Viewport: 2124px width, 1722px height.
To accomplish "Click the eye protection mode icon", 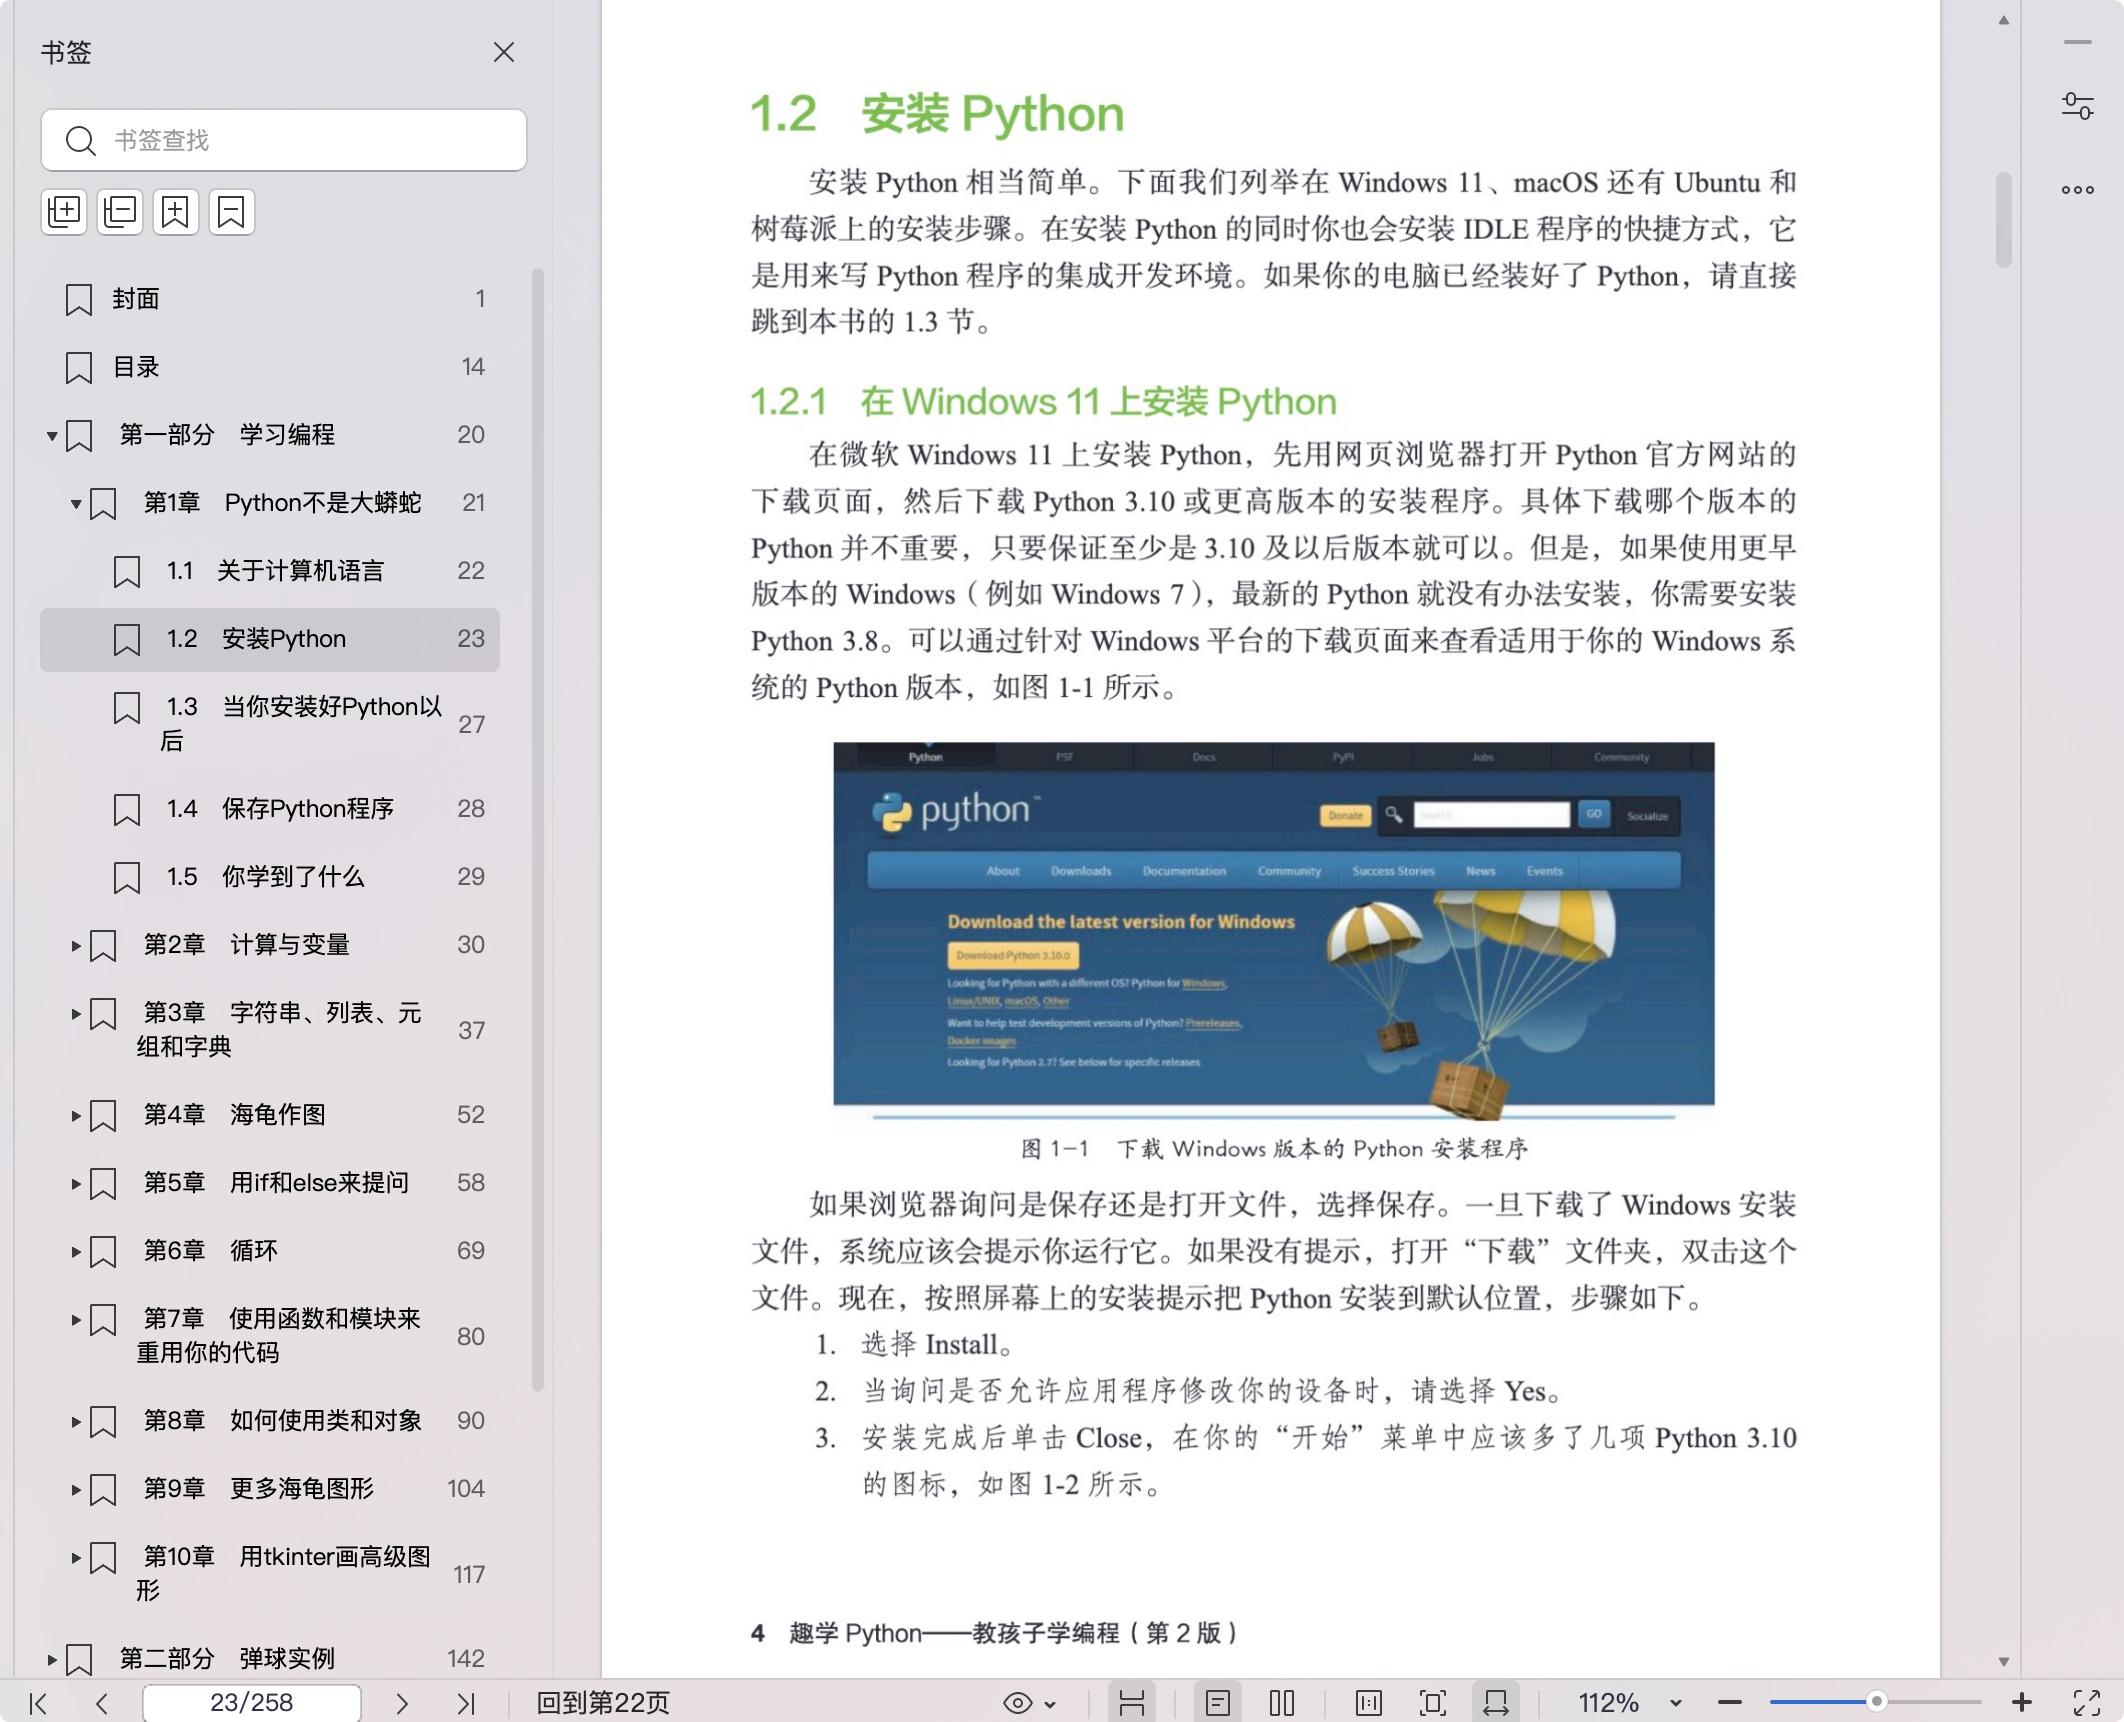I will coord(1018,1703).
